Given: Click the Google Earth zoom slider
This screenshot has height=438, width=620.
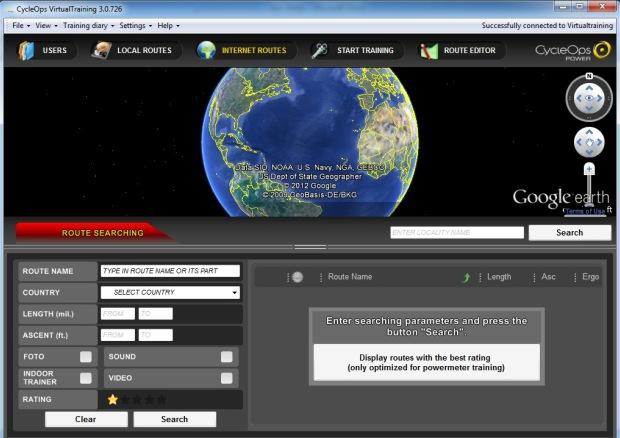Looking at the screenshot, I should [589, 185].
